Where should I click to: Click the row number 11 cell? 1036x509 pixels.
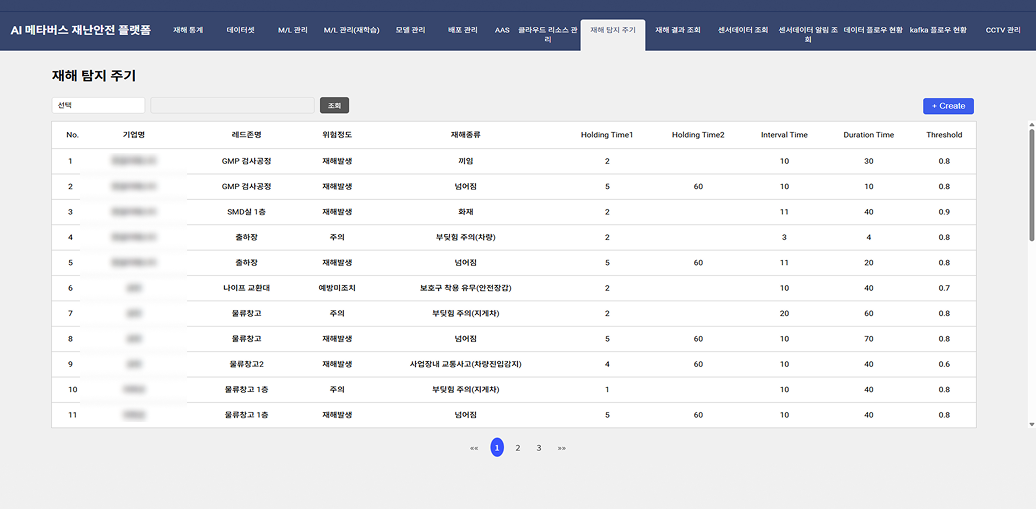click(x=73, y=415)
